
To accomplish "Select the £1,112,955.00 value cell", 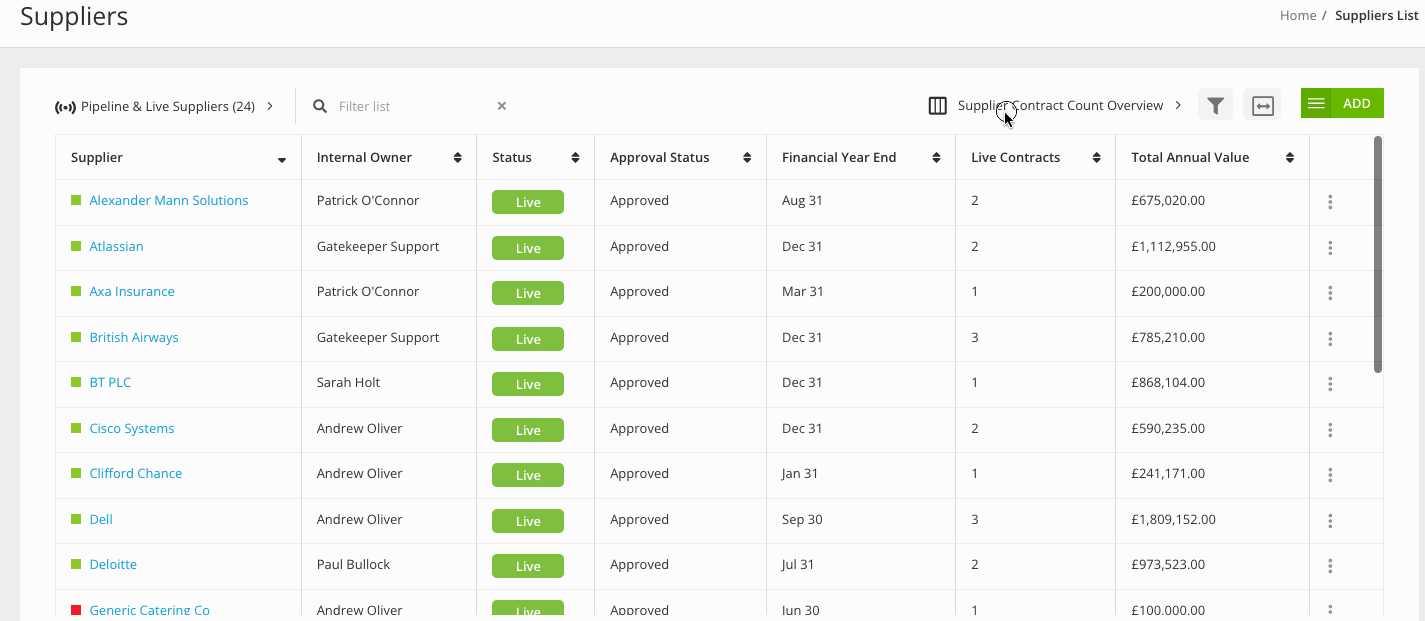I will point(1173,246).
